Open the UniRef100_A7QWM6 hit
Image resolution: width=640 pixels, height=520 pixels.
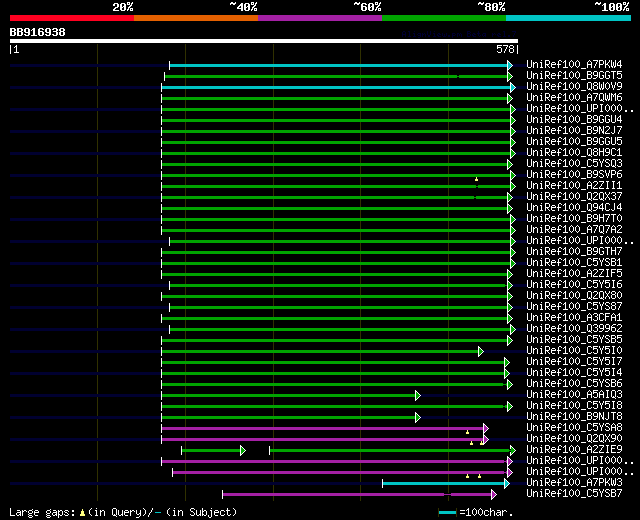(574, 97)
